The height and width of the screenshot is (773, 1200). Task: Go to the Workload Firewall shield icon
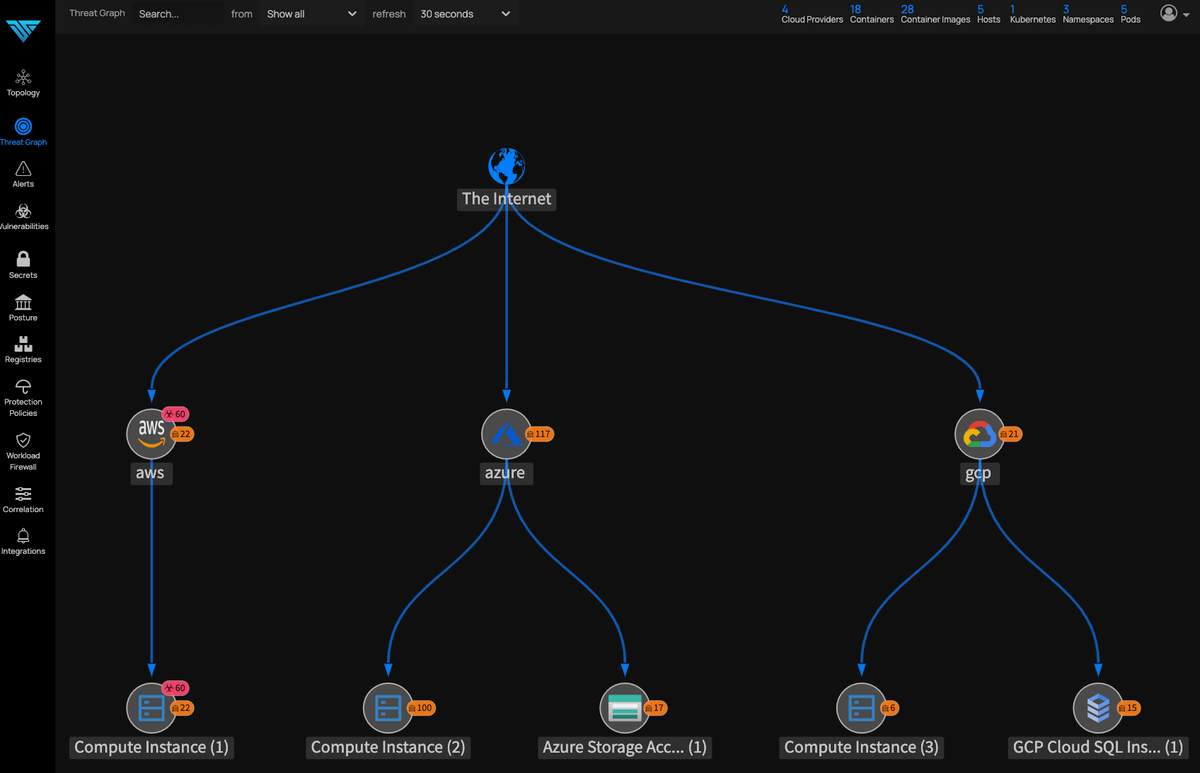pyautogui.click(x=23, y=440)
